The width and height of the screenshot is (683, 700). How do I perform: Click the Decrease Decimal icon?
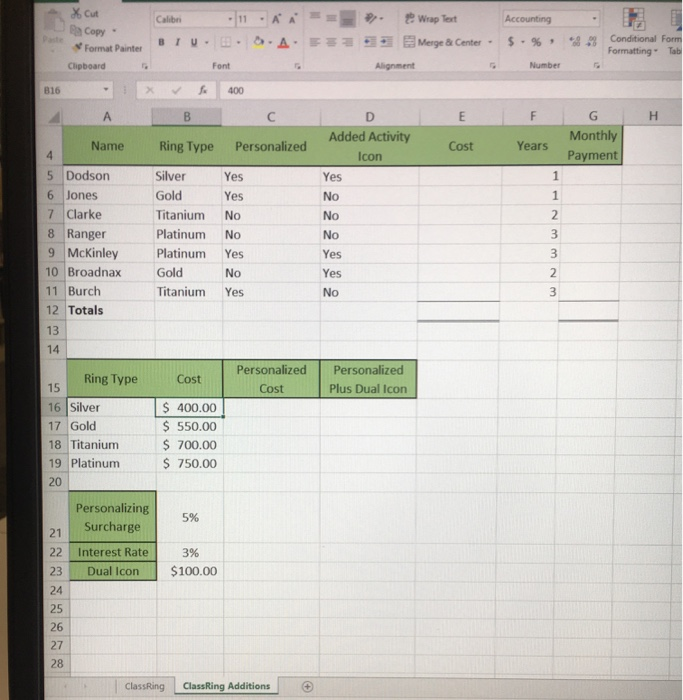click(592, 42)
